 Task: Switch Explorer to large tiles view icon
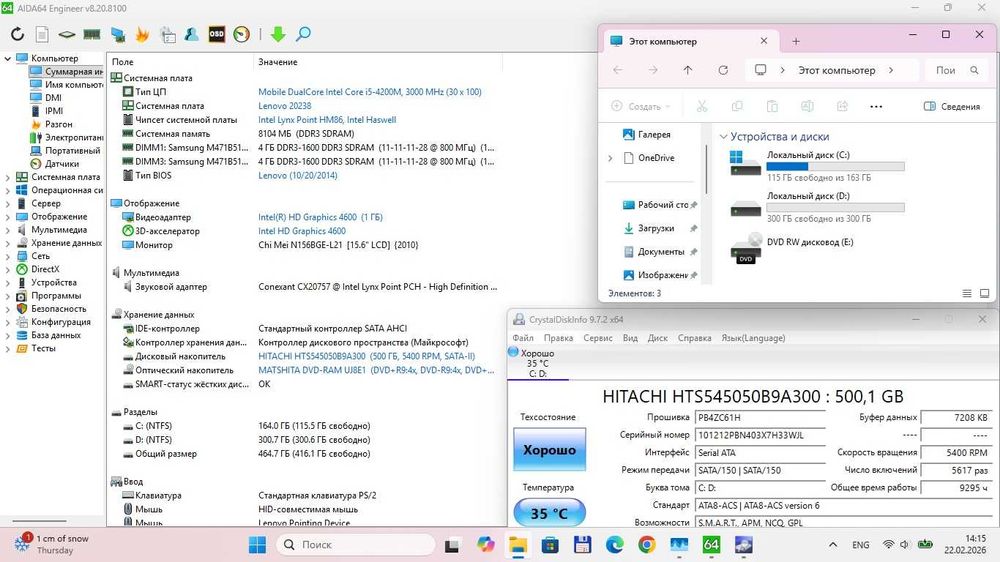coord(984,293)
